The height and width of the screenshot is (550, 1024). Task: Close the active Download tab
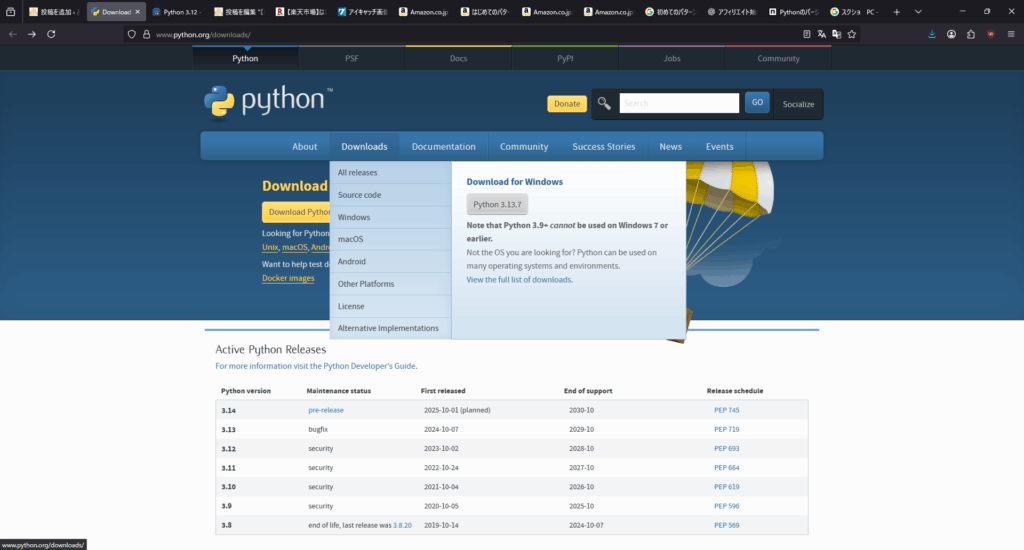(137, 12)
